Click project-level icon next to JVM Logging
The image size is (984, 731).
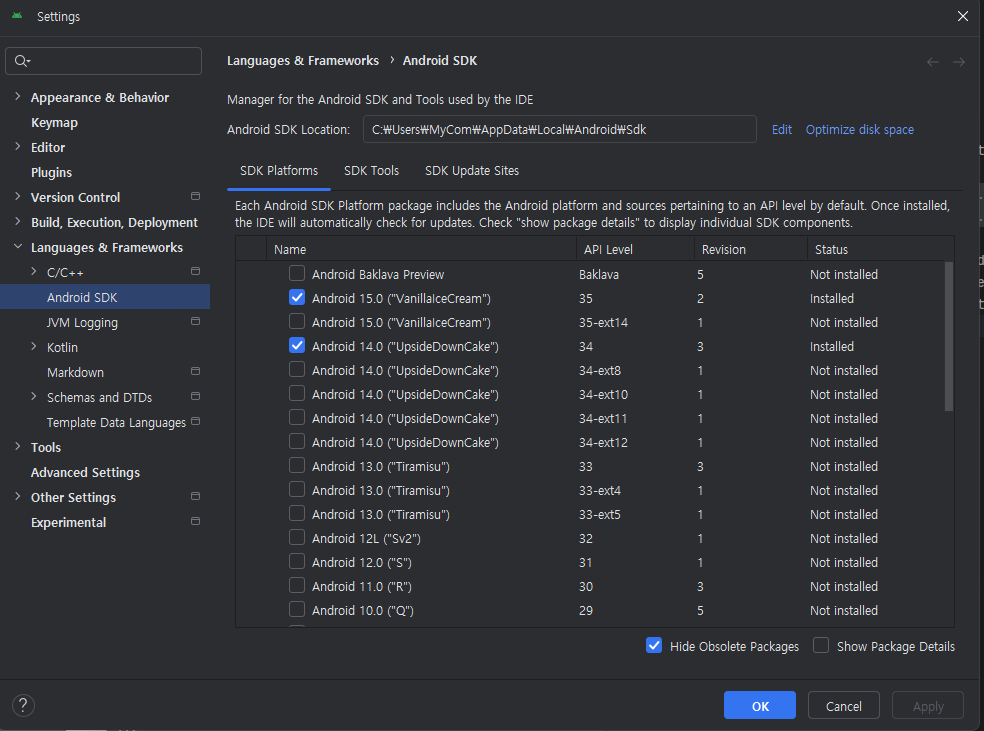(195, 321)
